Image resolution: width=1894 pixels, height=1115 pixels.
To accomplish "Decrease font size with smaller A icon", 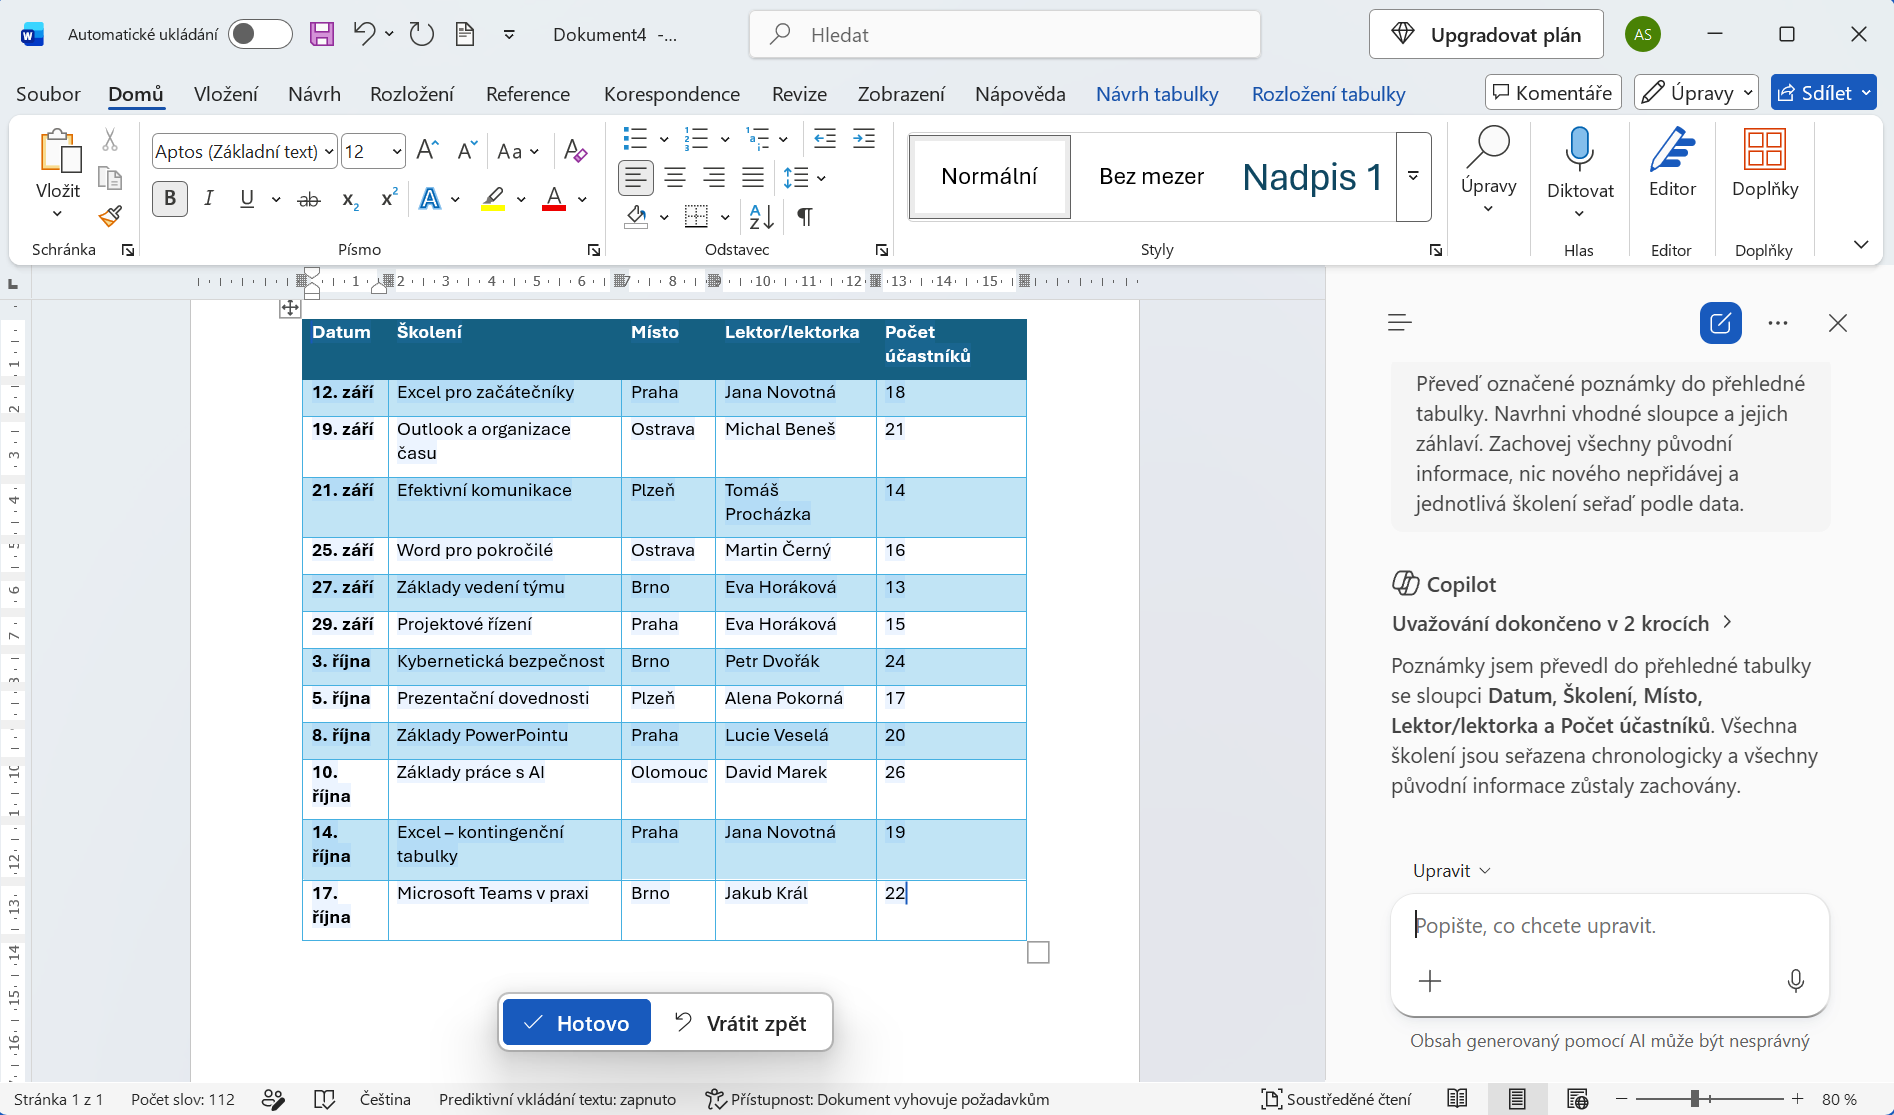I will pos(466,151).
